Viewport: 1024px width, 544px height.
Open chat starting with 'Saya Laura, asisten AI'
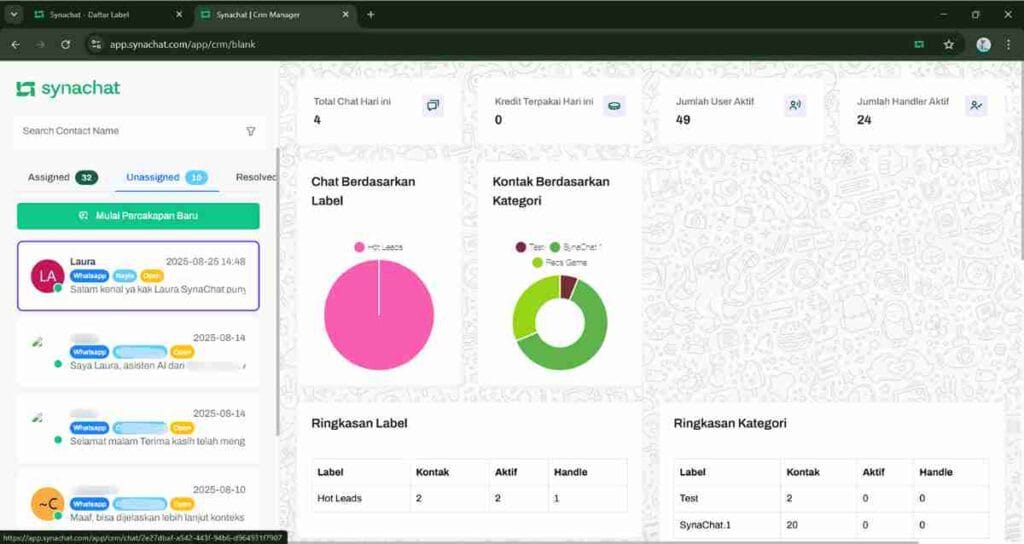pyautogui.click(x=138, y=352)
